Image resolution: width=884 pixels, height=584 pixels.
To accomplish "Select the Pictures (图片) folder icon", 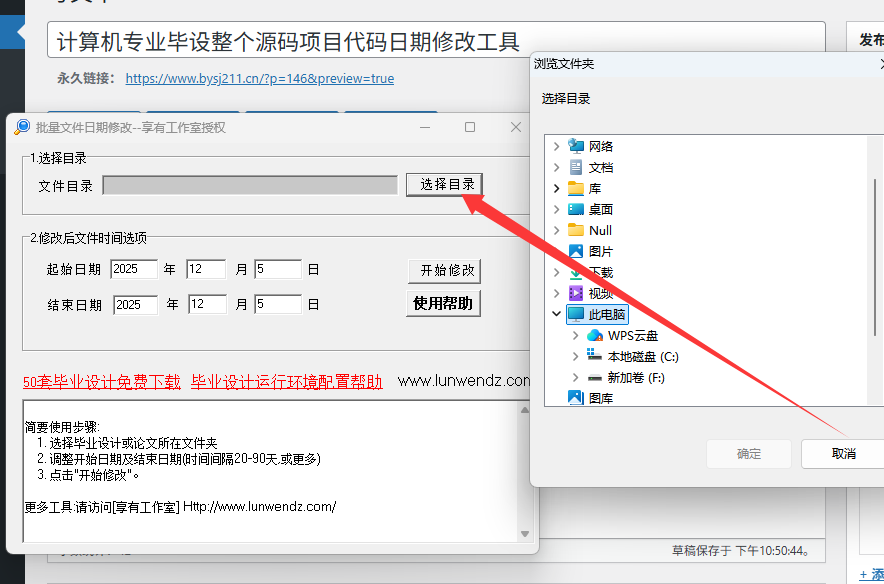I will coord(576,251).
